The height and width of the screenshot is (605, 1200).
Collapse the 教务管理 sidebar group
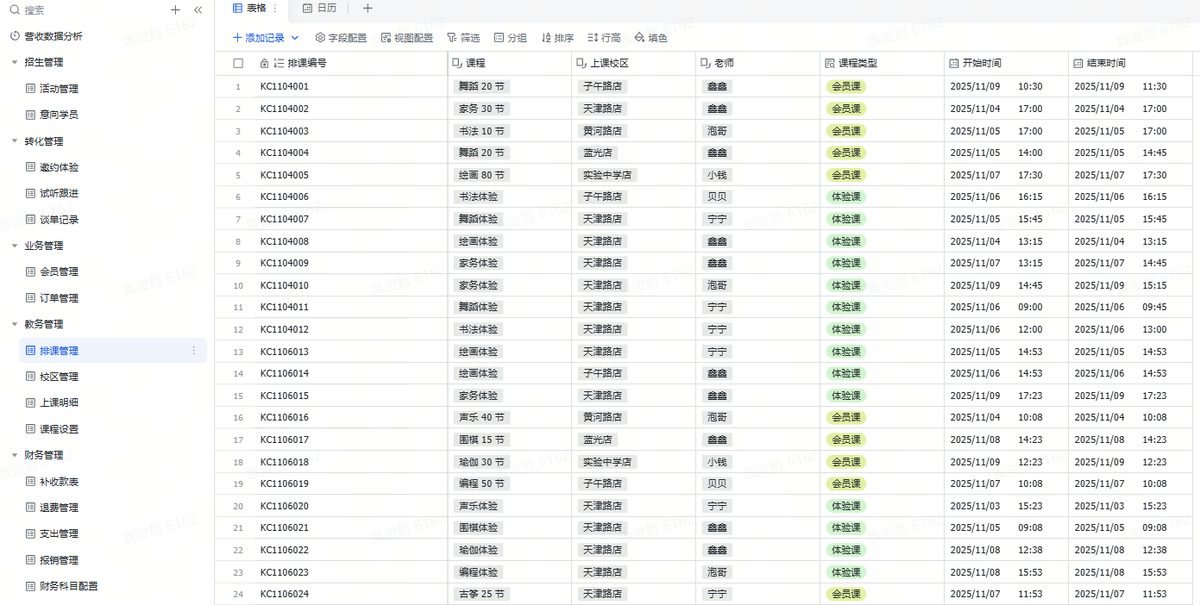point(14,324)
